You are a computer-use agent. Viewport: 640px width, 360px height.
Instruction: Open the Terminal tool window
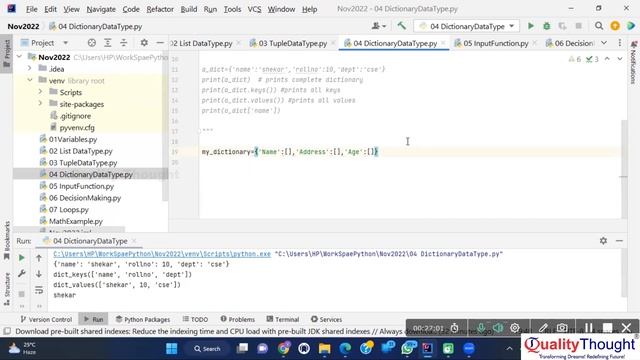tap(282, 319)
